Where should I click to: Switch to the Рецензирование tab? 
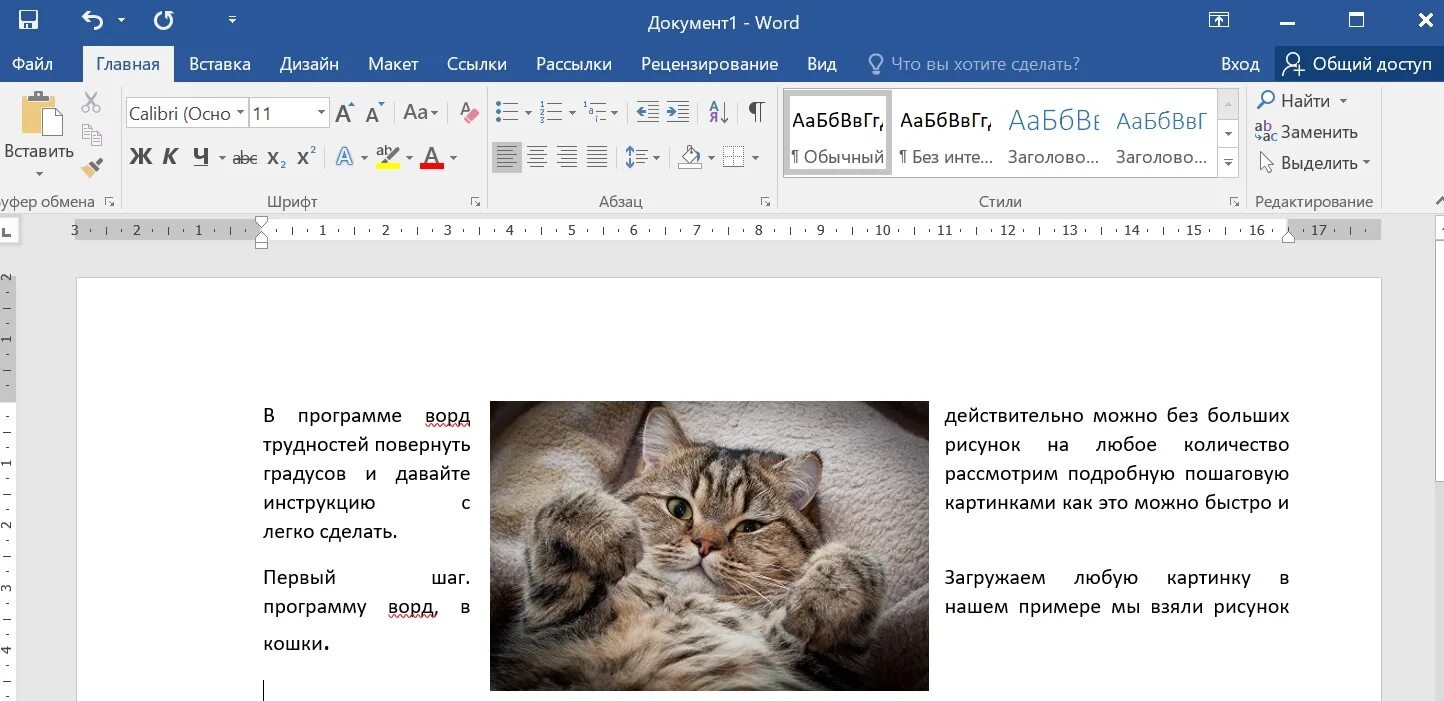point(710,64)
